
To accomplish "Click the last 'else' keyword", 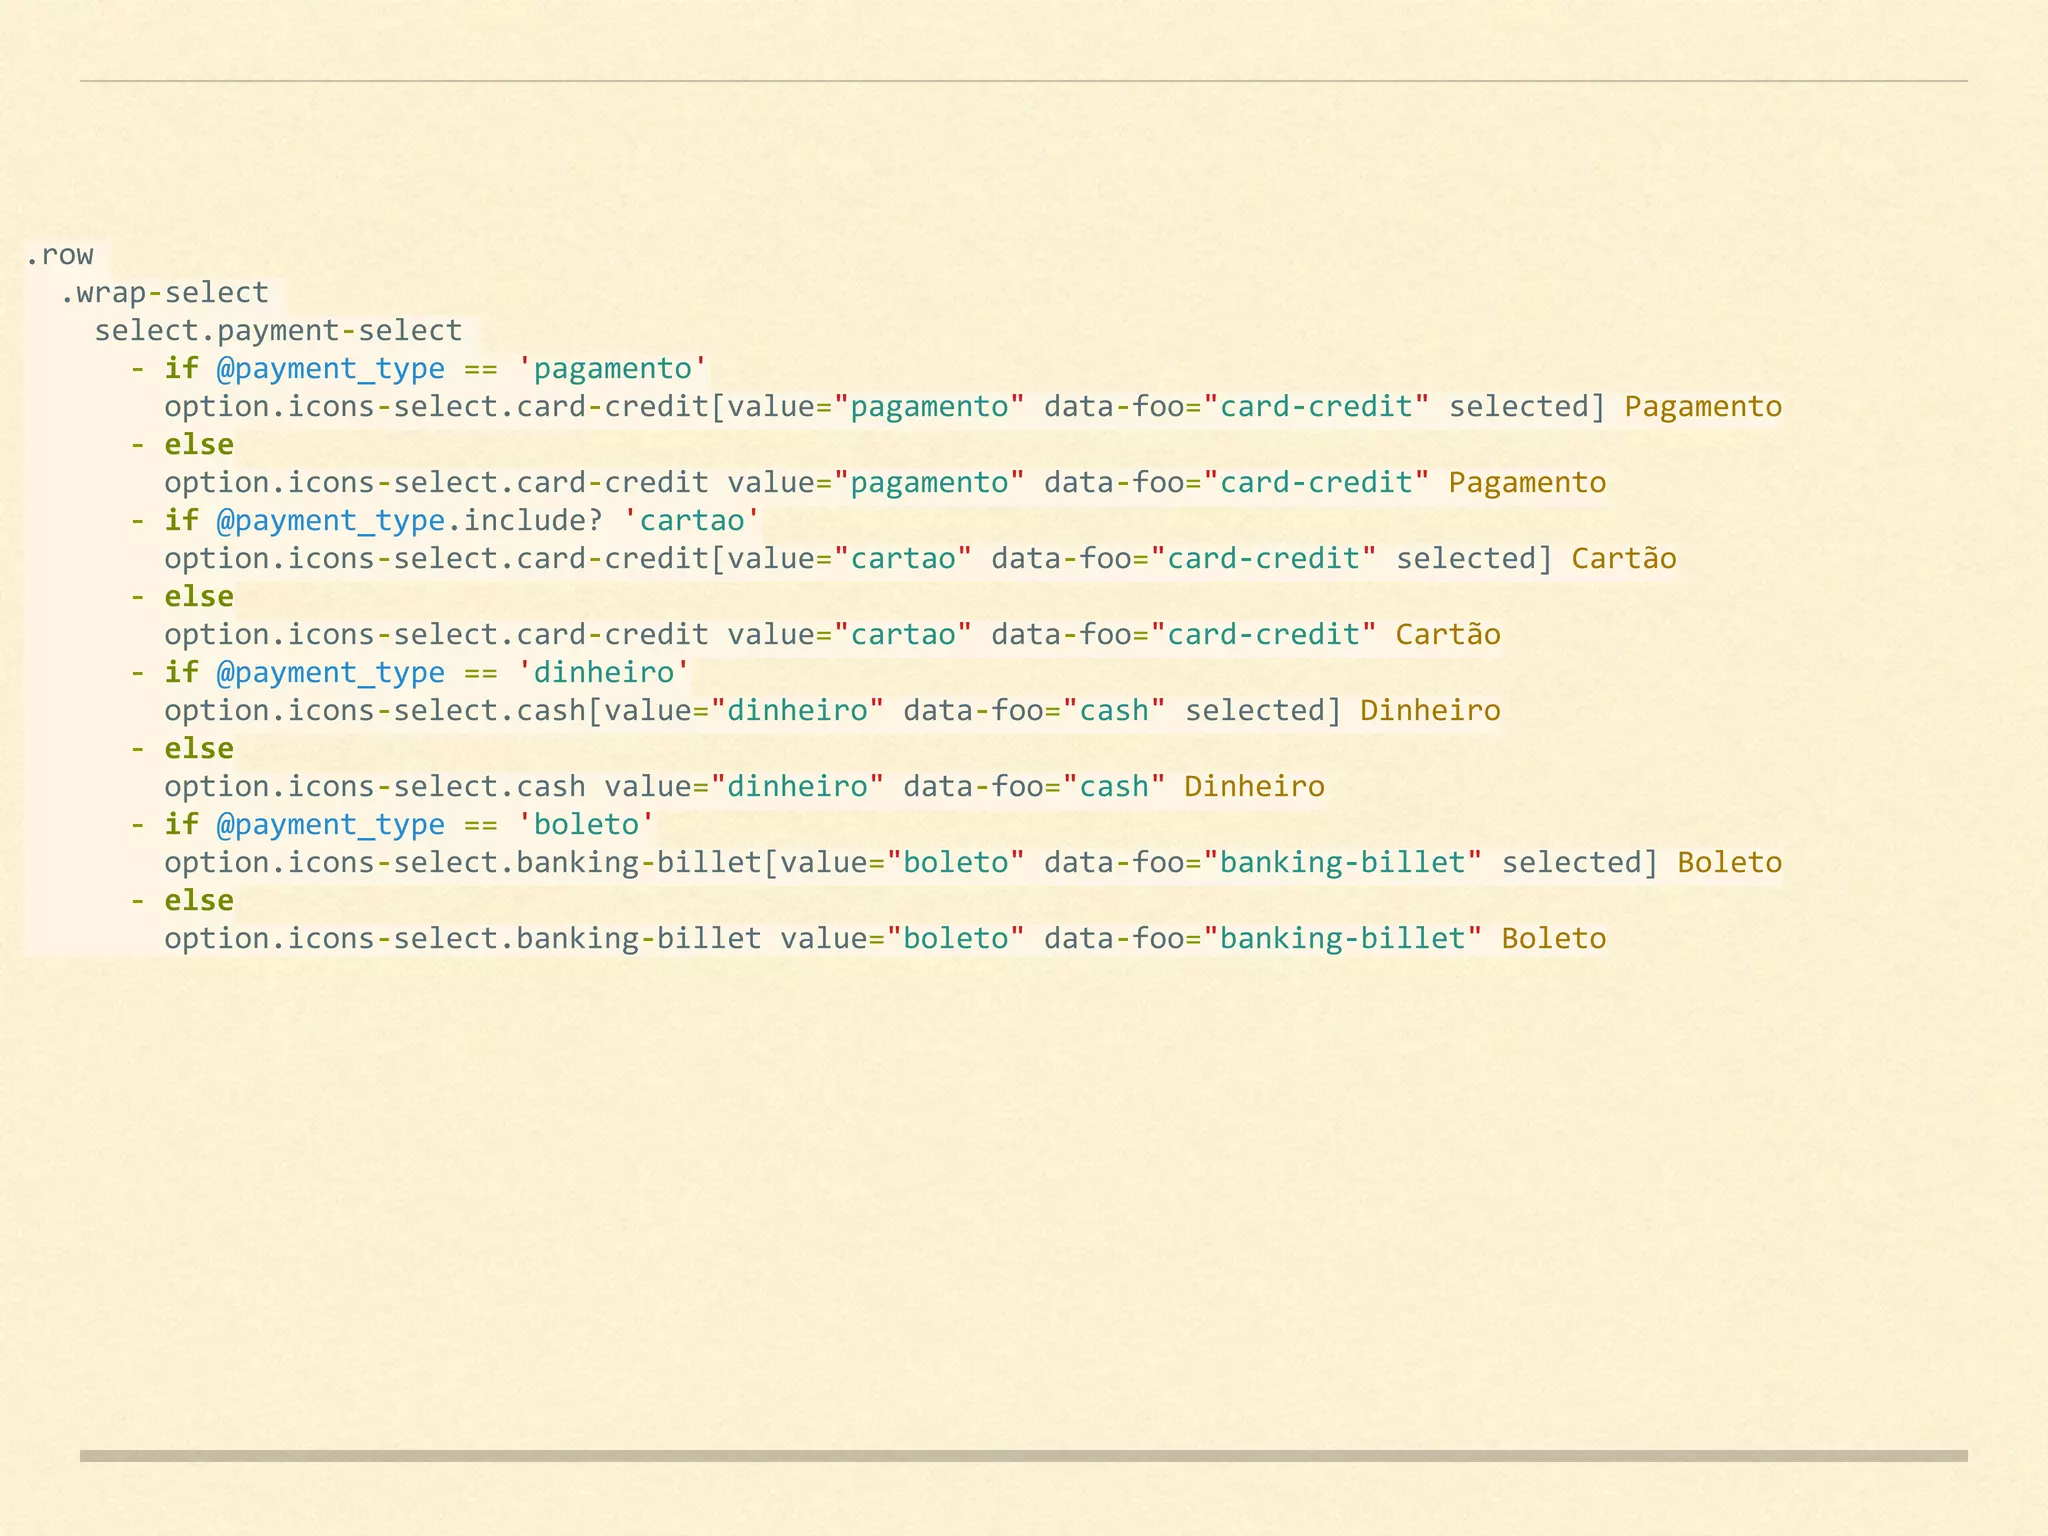I will (198, 901).
